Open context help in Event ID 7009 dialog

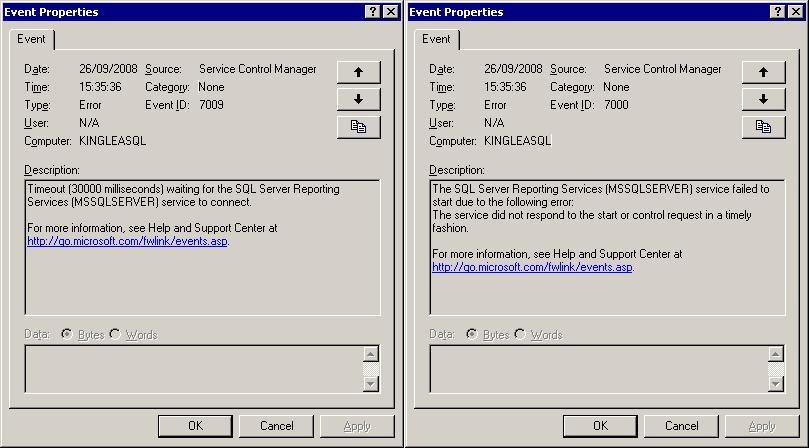pos(373,12)
